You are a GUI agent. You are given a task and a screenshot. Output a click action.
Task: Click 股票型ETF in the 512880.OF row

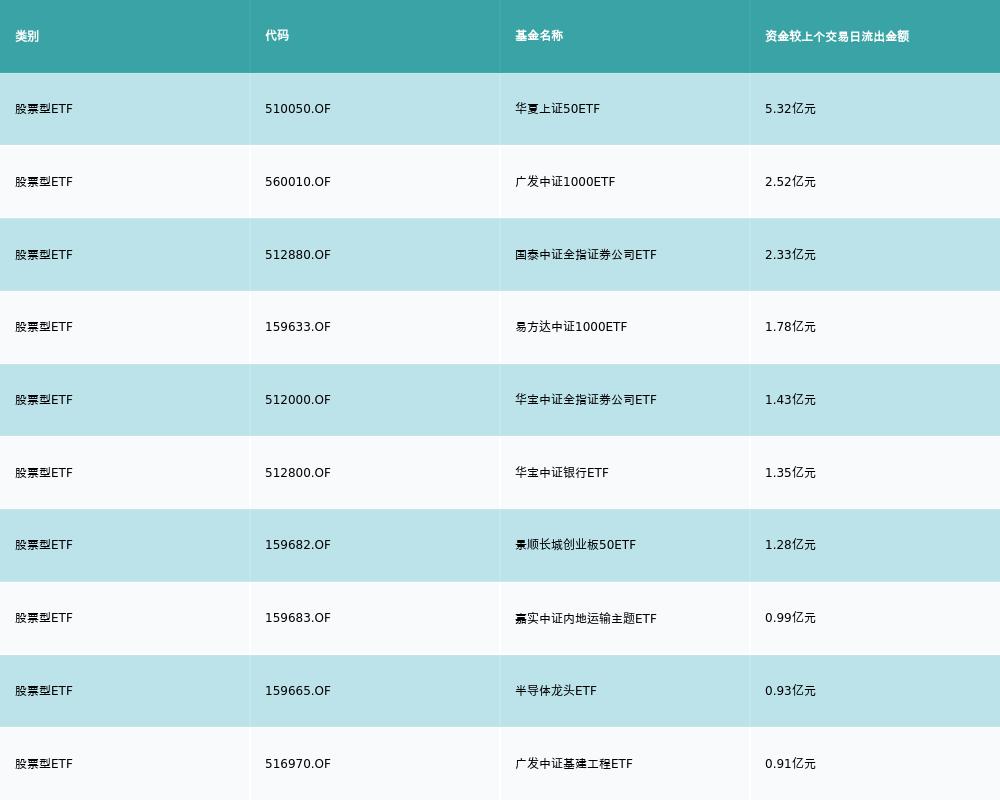pos(44,255)
